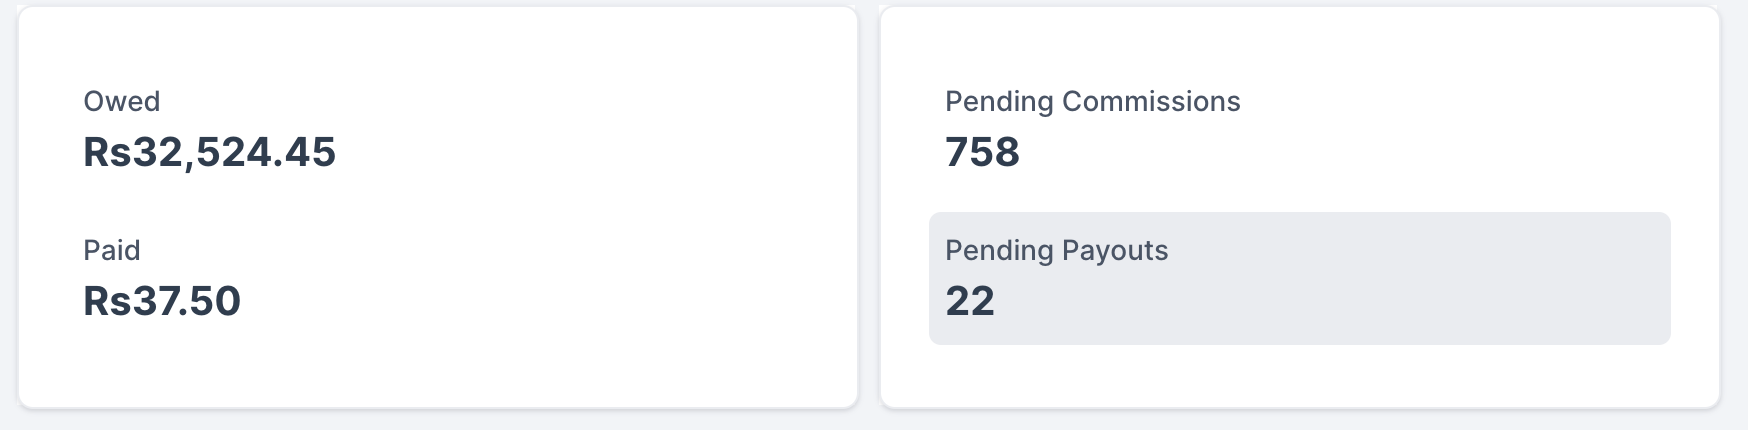The width and height of the screenshot is (1748, 430).
Task: Click the gray highlight area right of 22
Action: pyautogui.click(x=1330, y=301)
